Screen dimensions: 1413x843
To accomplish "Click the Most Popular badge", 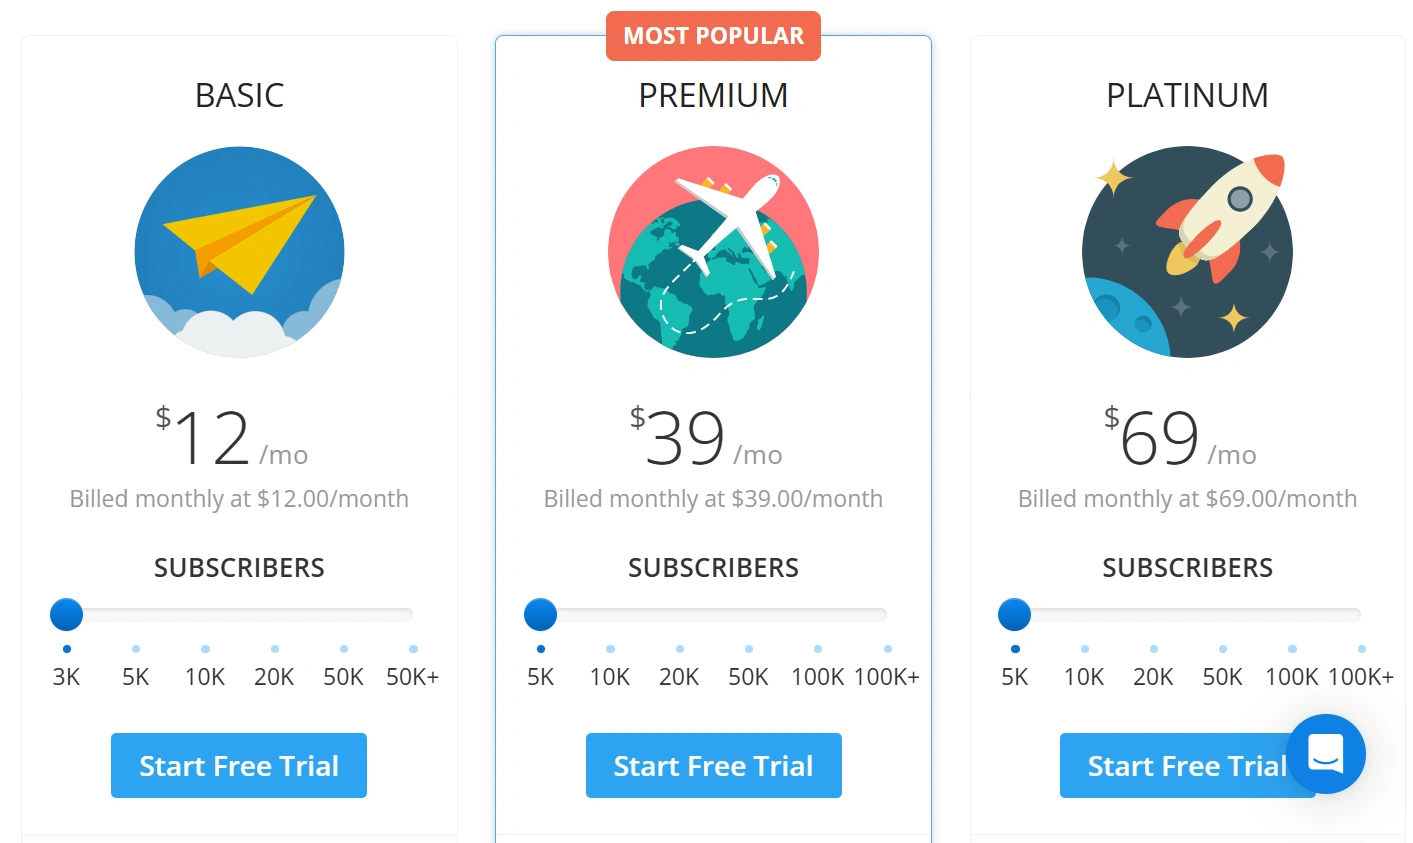I will pyautogui.click(x=713, y=36).
